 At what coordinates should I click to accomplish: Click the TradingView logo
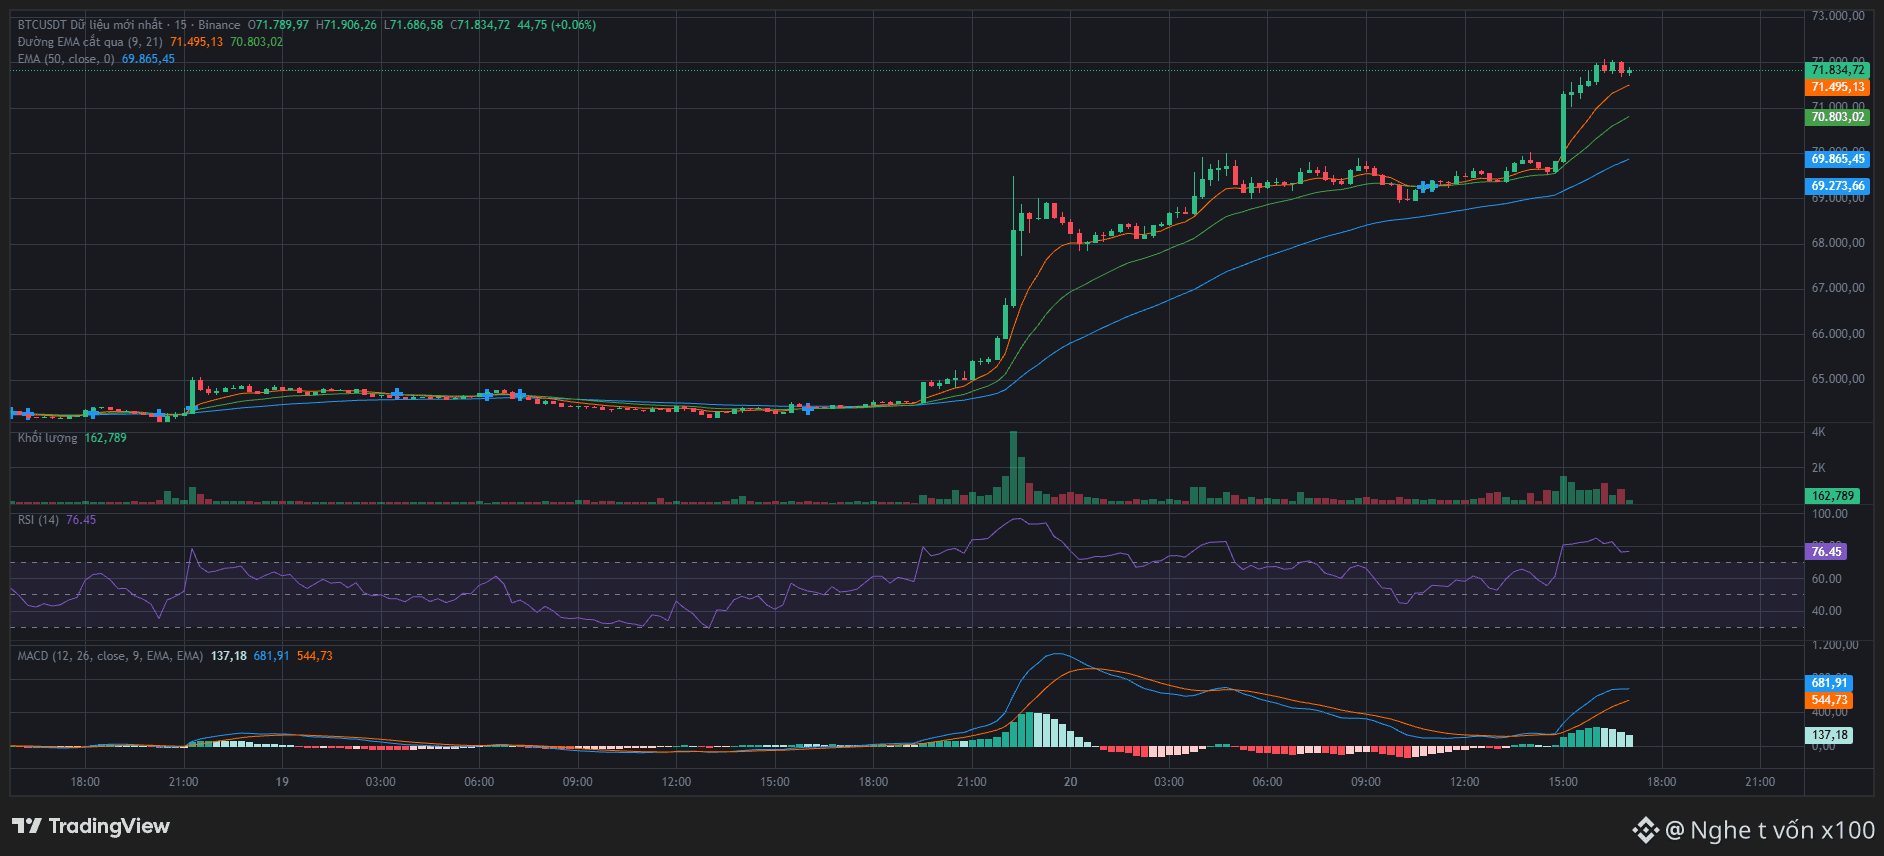pyautogui.click(x=91, y=826)
